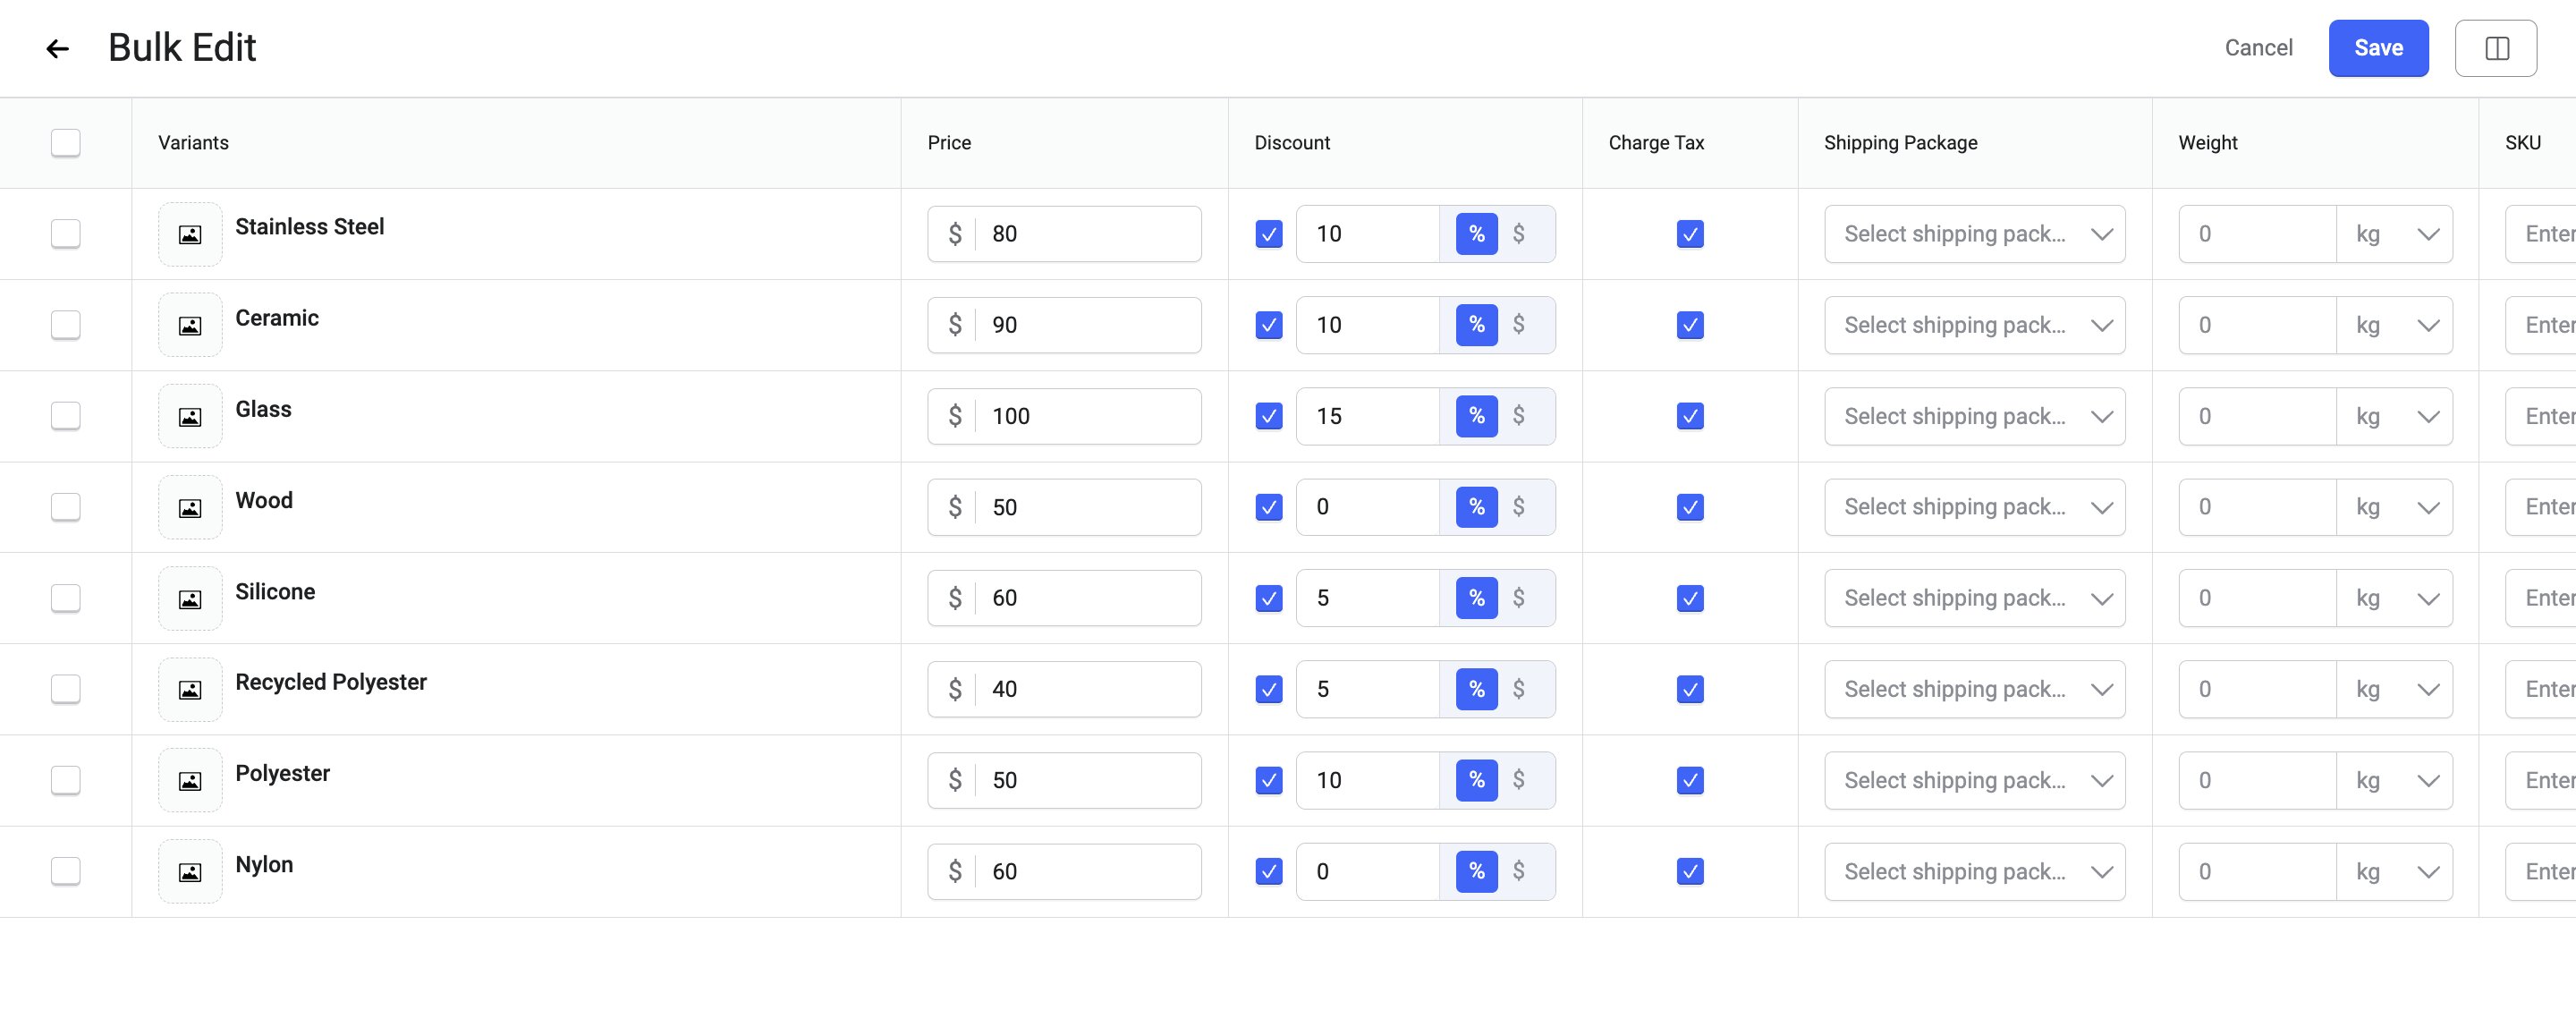The width and height of the screenshot is (2576, 1010).
Task: Uncheck Charge Tax for Silicone
Action: pyautogui.click(x=1690, y=598)
